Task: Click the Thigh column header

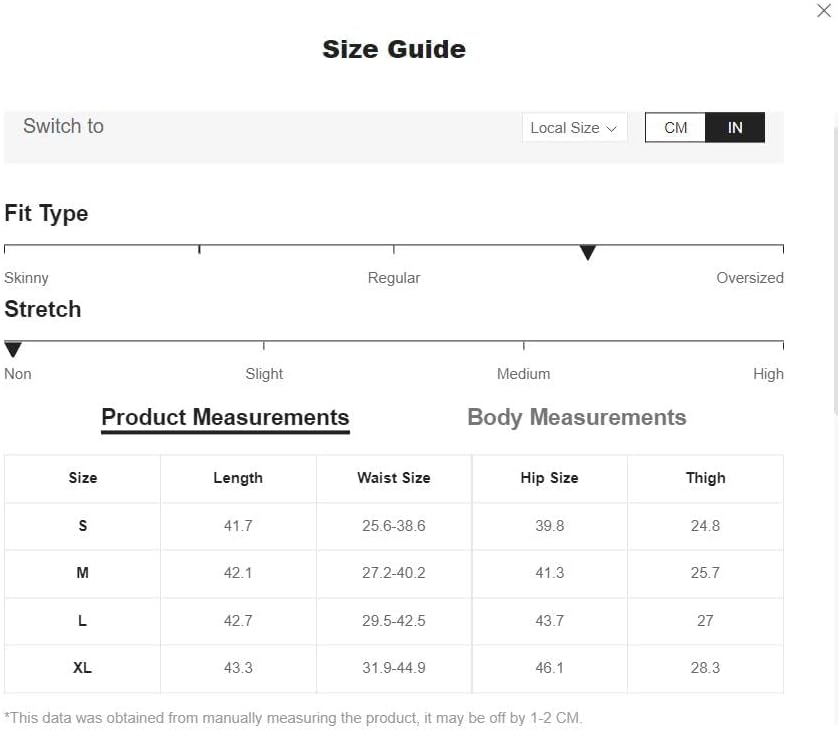Action: [x=705, y=478]
